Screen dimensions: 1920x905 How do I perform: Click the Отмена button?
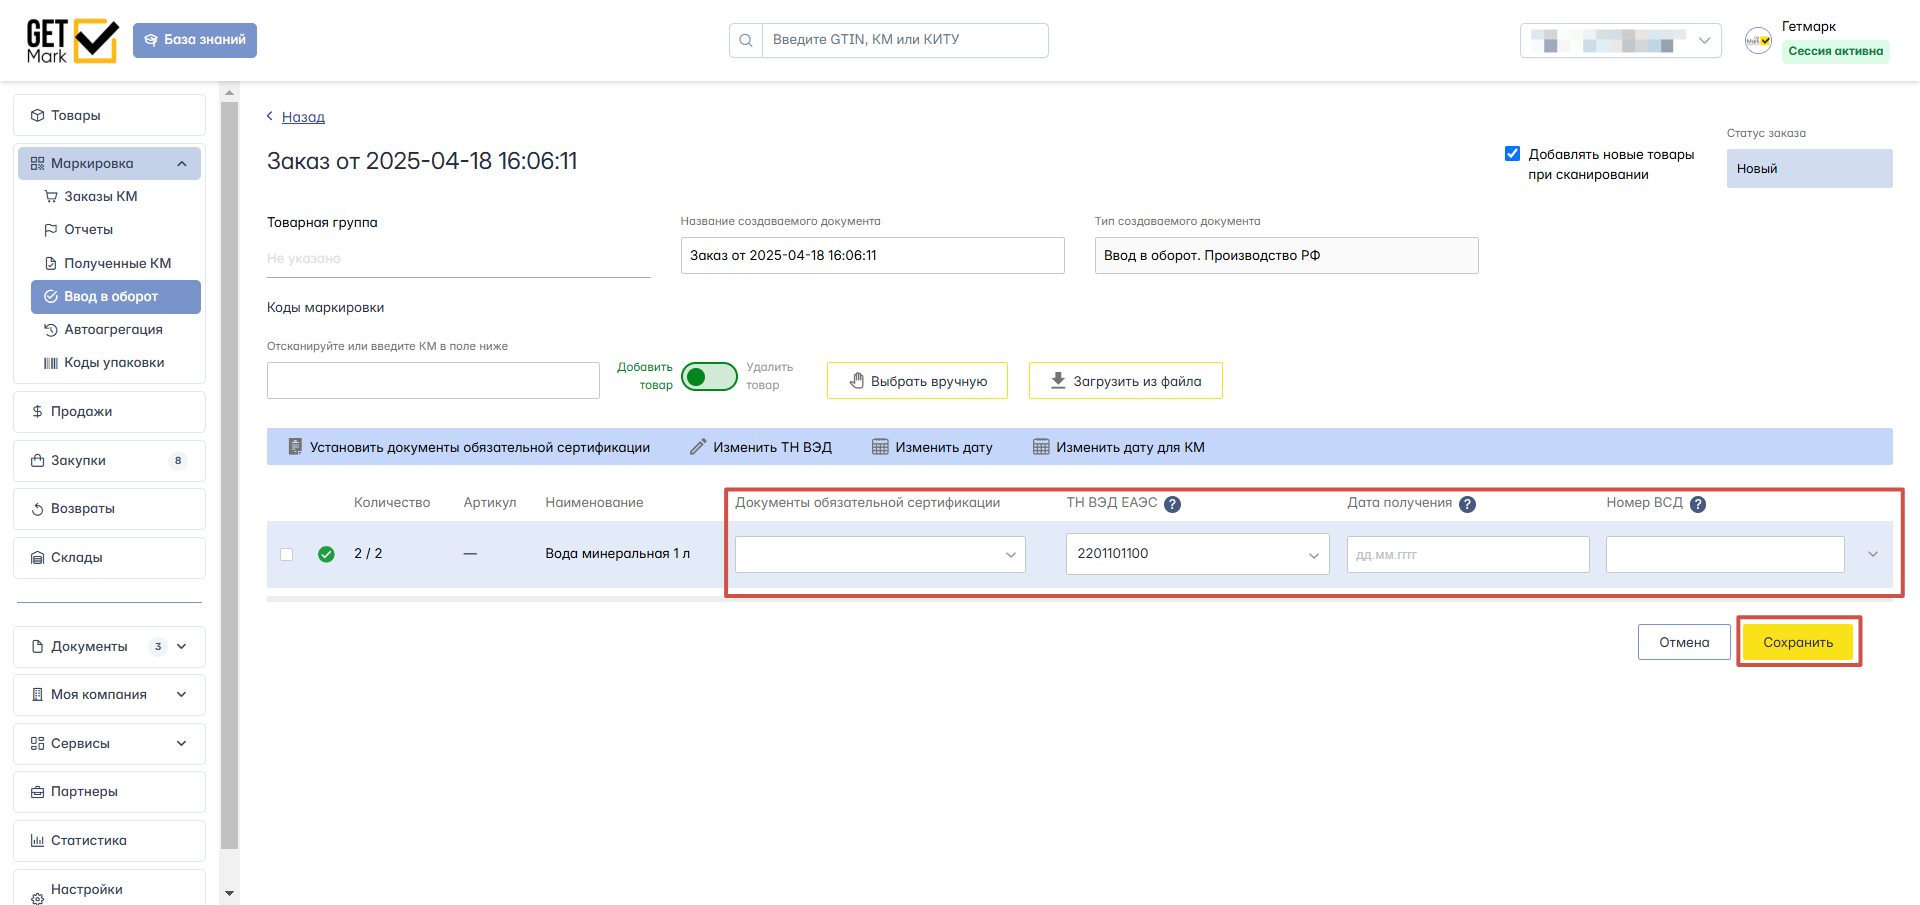[1684, 642]
